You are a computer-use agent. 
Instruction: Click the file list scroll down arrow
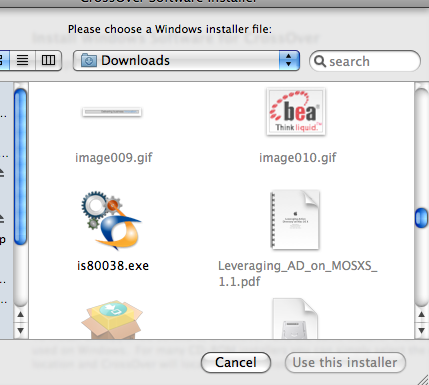[421, 331]
